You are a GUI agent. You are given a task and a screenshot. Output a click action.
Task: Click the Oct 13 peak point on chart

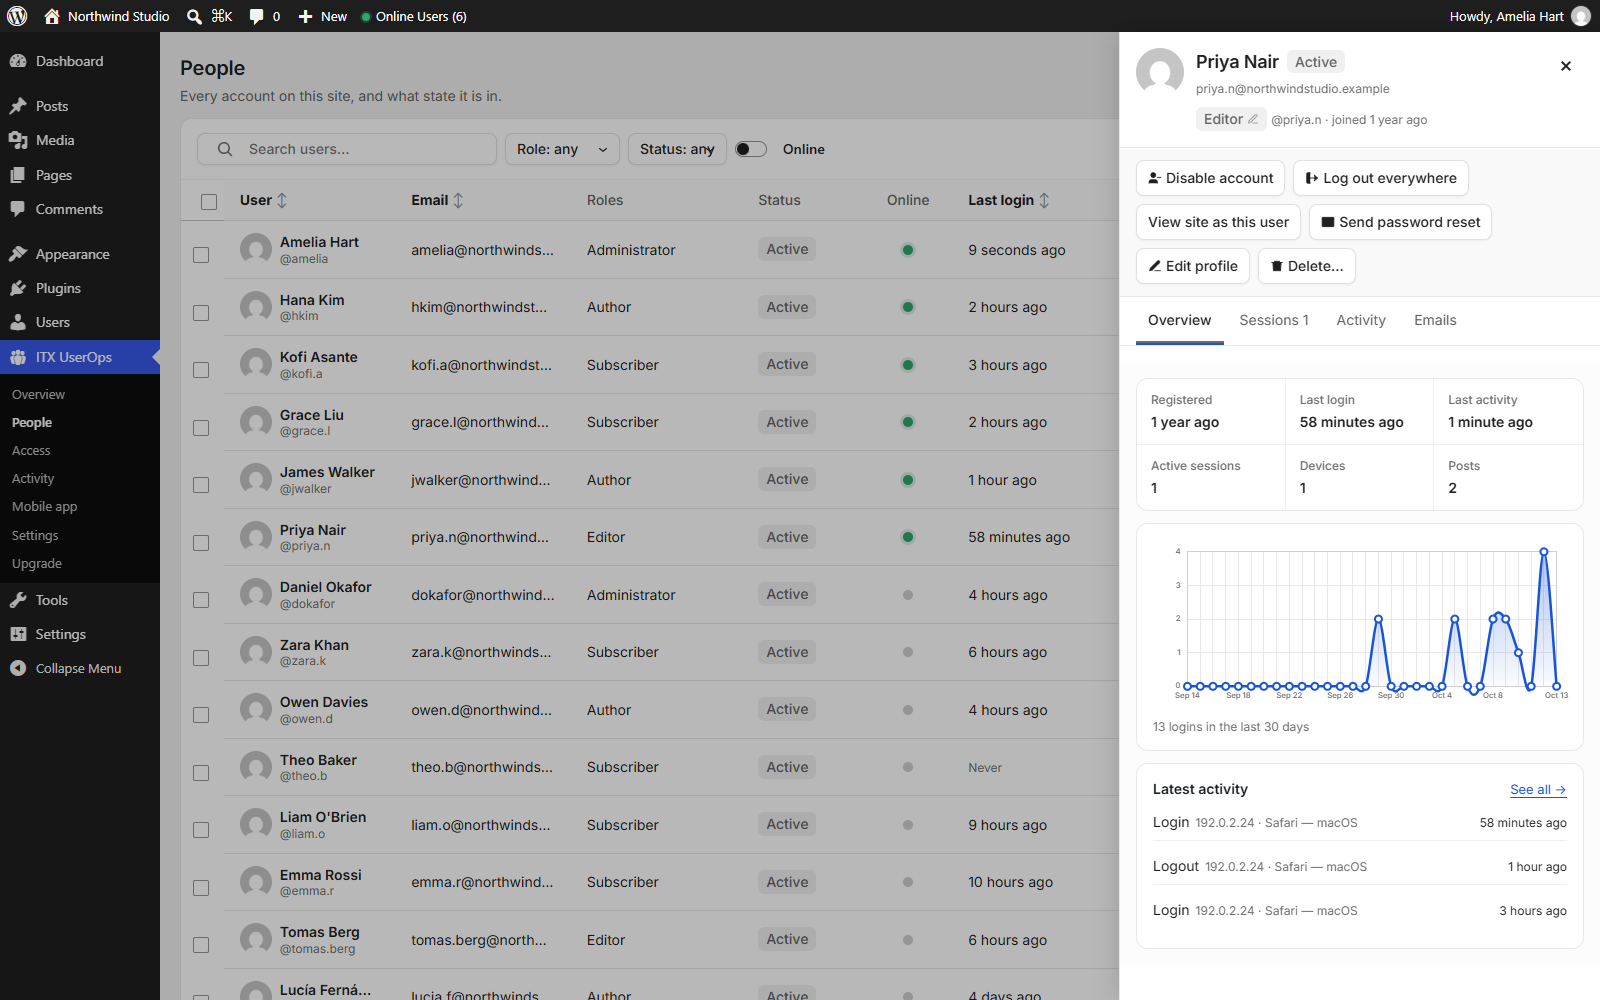[1544, 552]
